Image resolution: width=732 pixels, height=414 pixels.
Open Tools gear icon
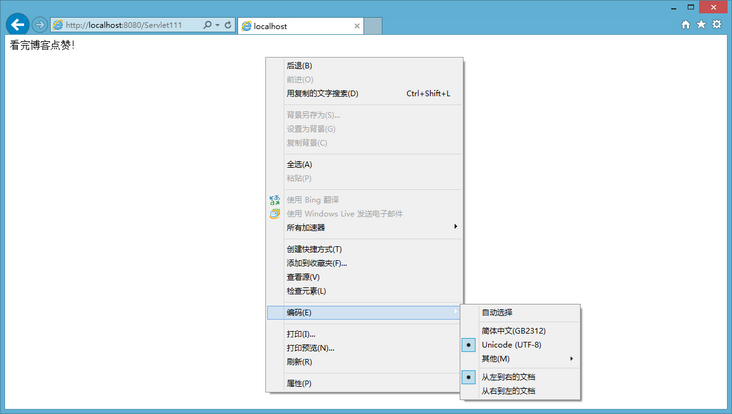(717, 24)
